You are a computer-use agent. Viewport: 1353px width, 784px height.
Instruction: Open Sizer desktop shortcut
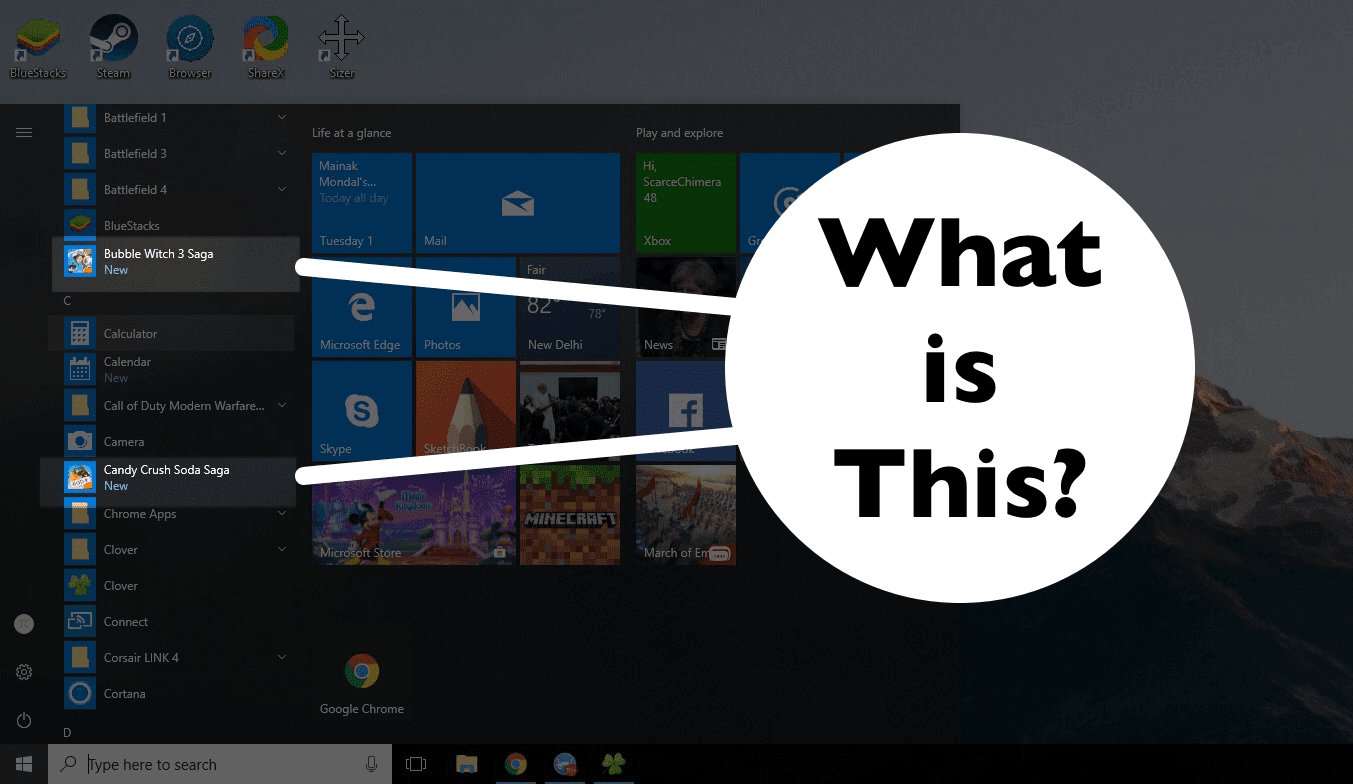pos(342,47)
